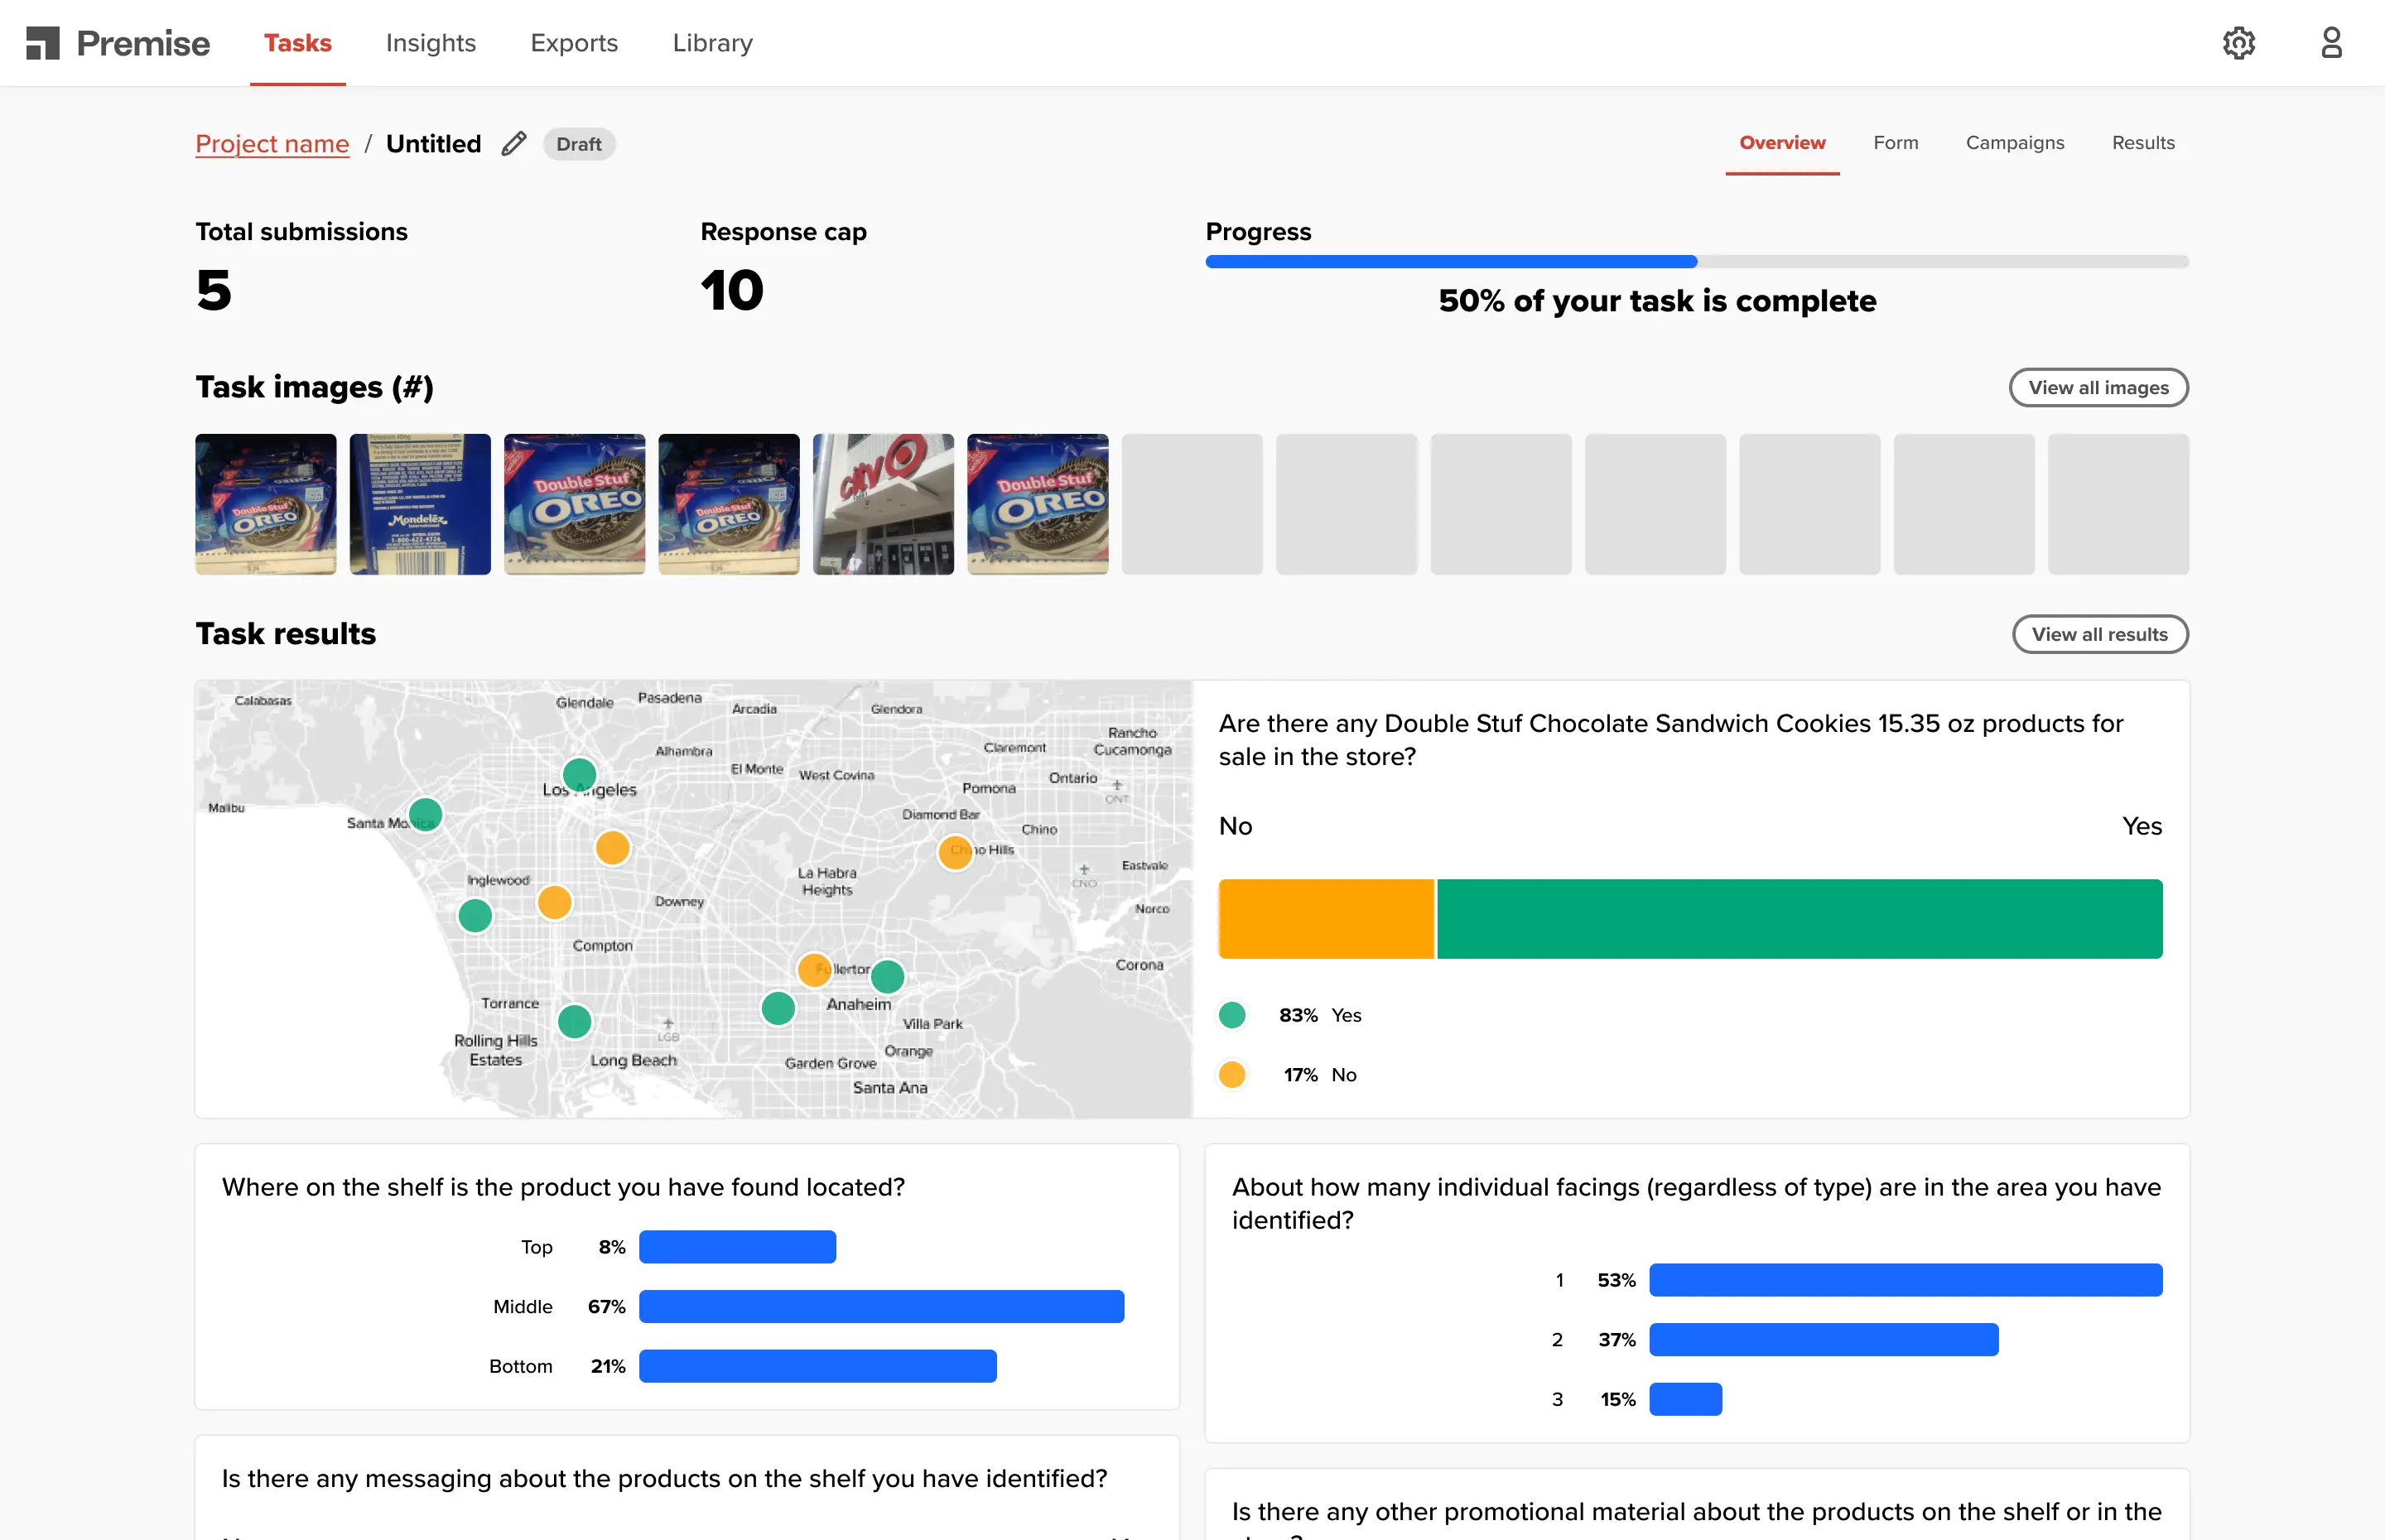Screen dimensions: 2385x1540
Task: Open the Library section
Action: [712, 43]
